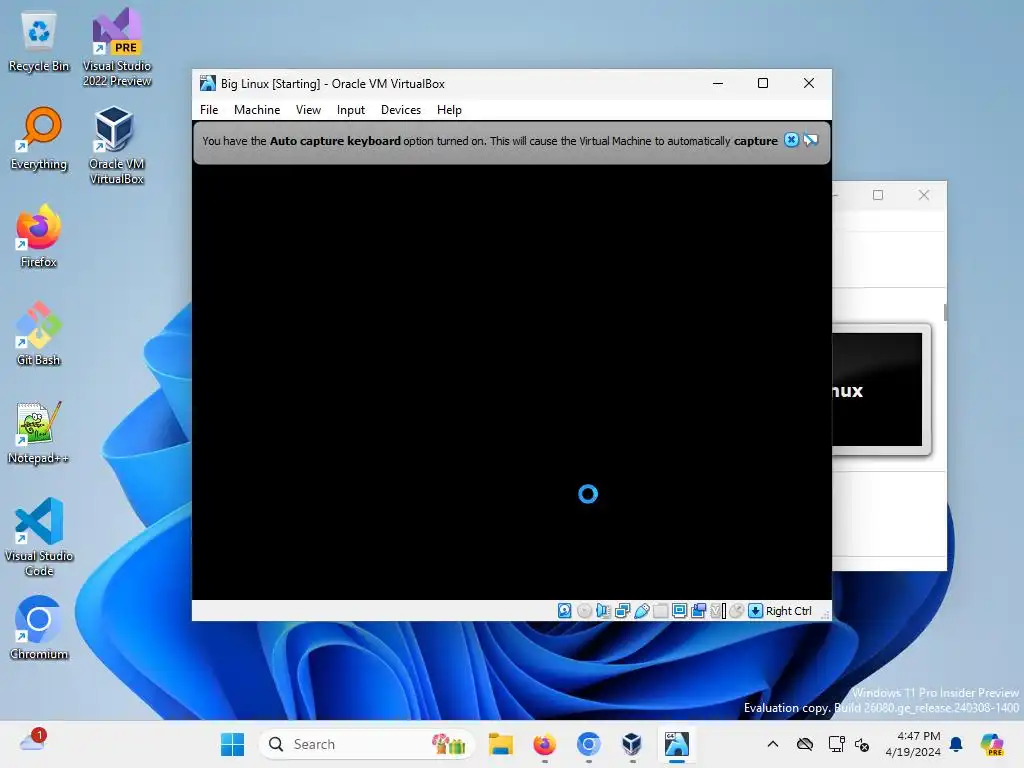Maximize the background VirtualBox Manager window
1024x768 pixels.
[878, 195]
